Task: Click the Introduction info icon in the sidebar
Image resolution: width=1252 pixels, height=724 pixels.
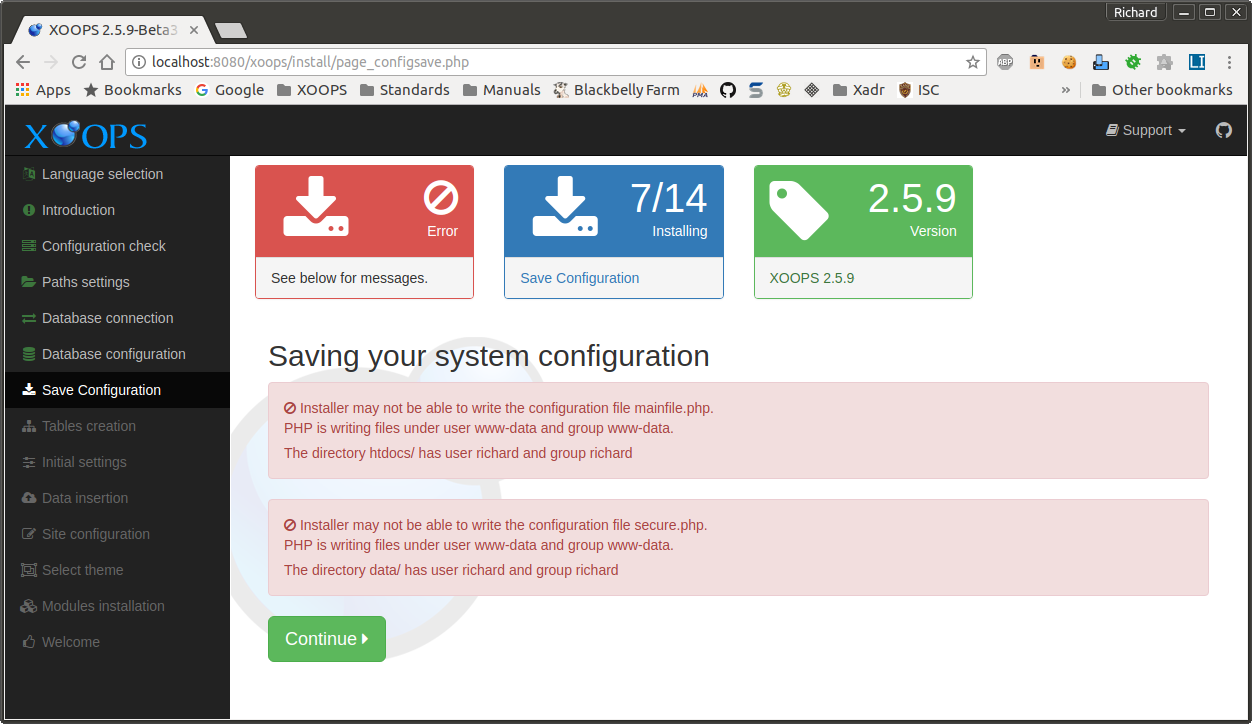Action: click(28, 210)
